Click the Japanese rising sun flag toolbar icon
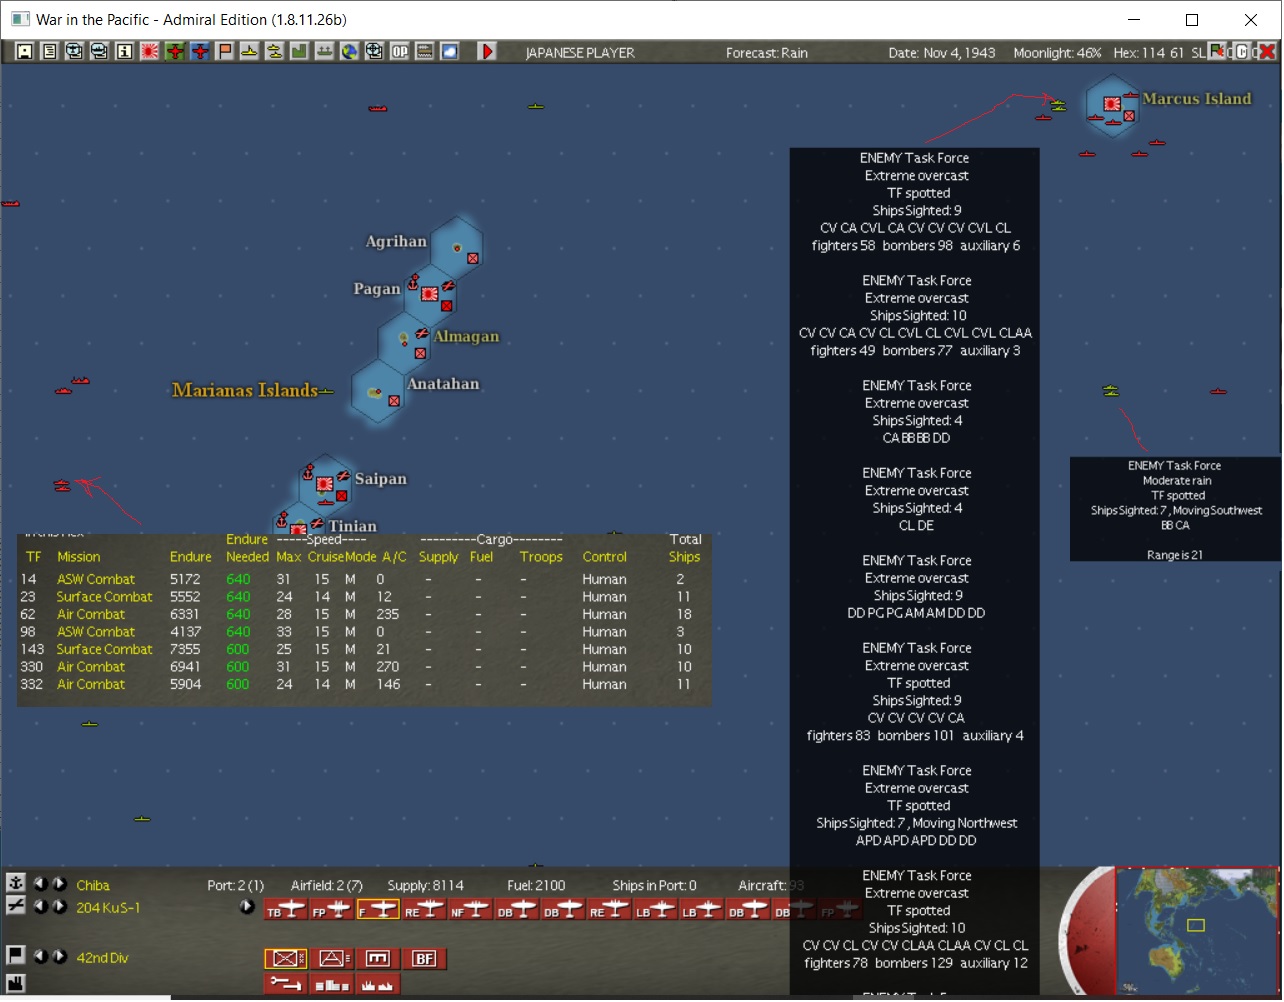 coord(150,52)
